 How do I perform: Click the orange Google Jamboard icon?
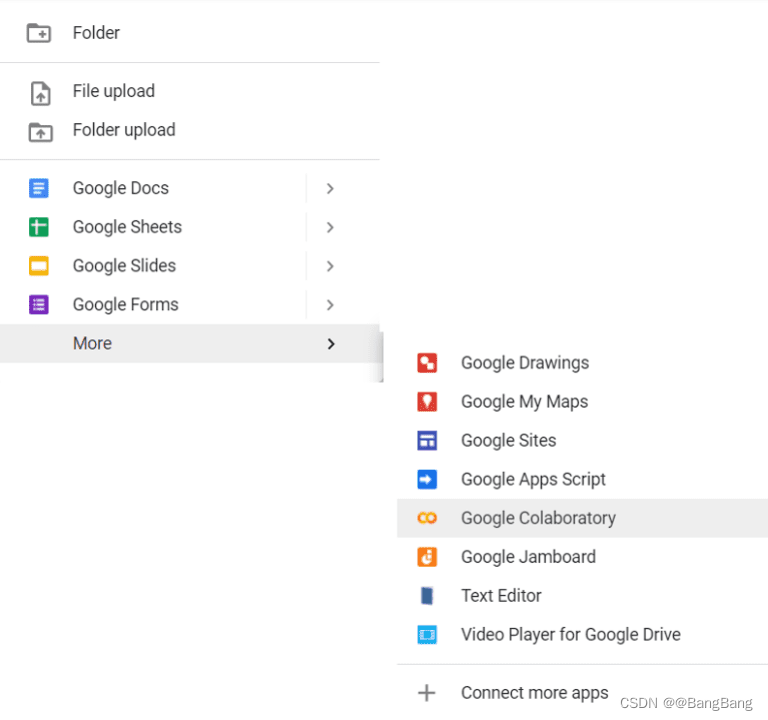pyautogui.click(x=427, y=557)
